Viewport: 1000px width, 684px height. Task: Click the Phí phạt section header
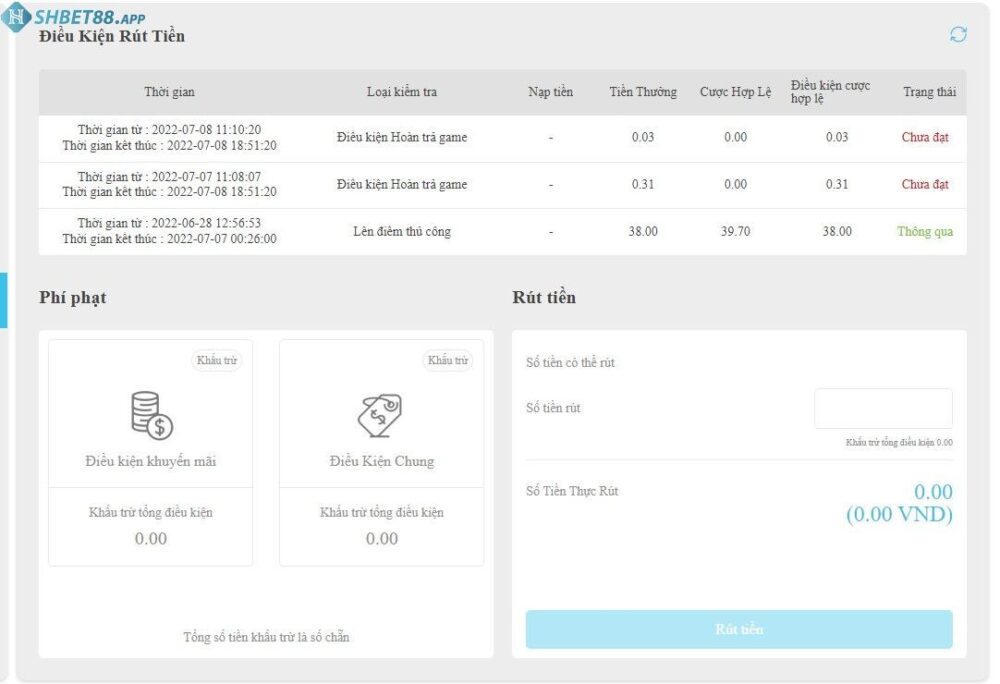(x=70, y=296)
